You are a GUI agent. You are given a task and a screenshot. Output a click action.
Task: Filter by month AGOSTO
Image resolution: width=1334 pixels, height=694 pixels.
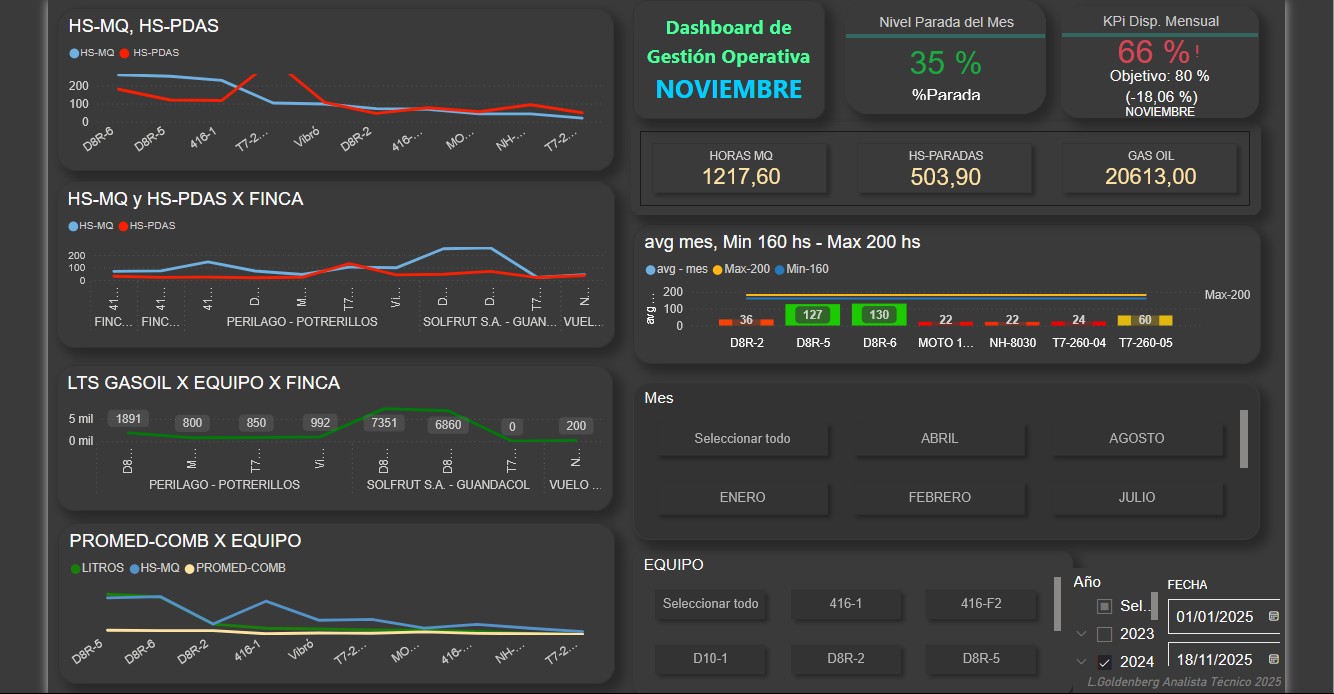[x=1137, y=438]
